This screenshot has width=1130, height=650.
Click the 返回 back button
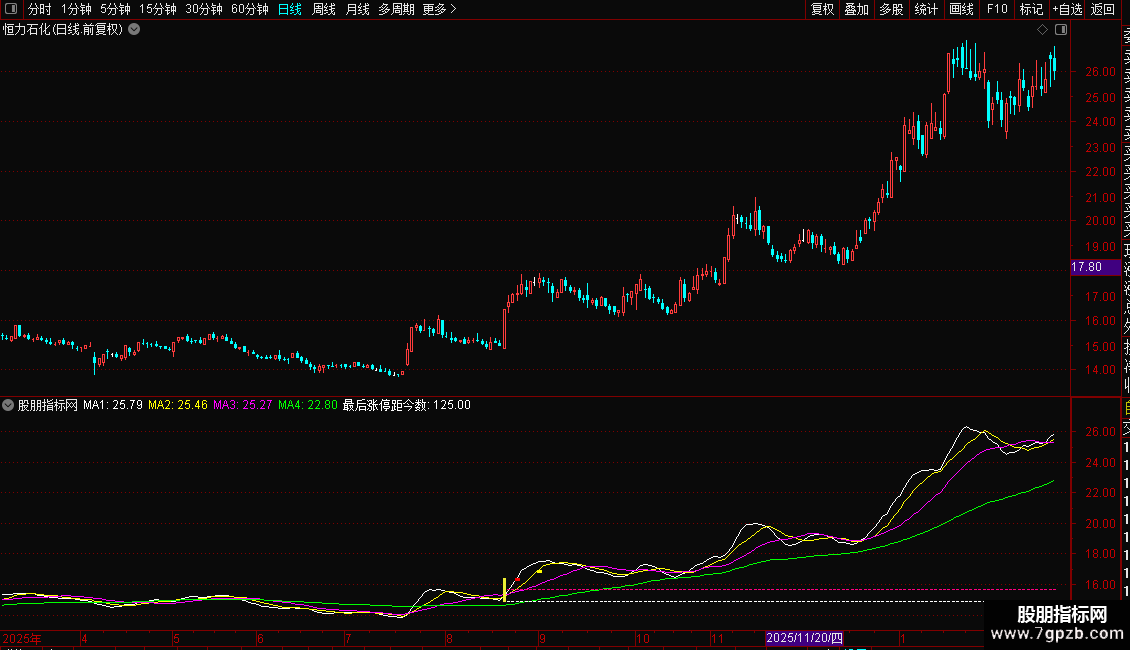(1103, 9)
